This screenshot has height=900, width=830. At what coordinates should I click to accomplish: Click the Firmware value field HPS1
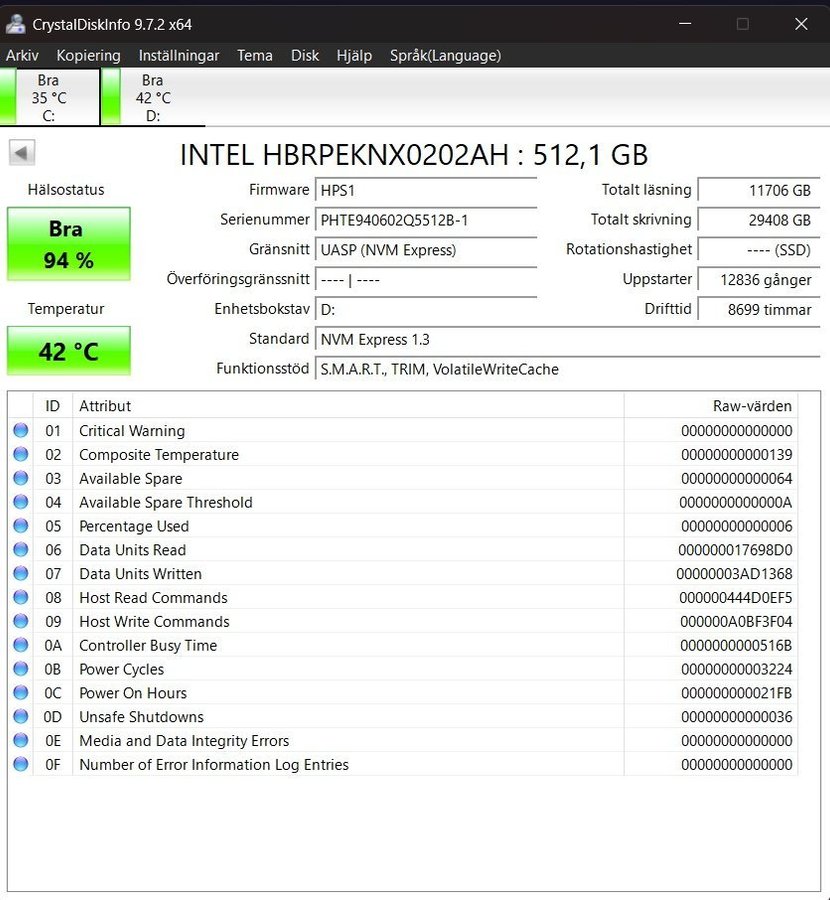tap(425, 190)
